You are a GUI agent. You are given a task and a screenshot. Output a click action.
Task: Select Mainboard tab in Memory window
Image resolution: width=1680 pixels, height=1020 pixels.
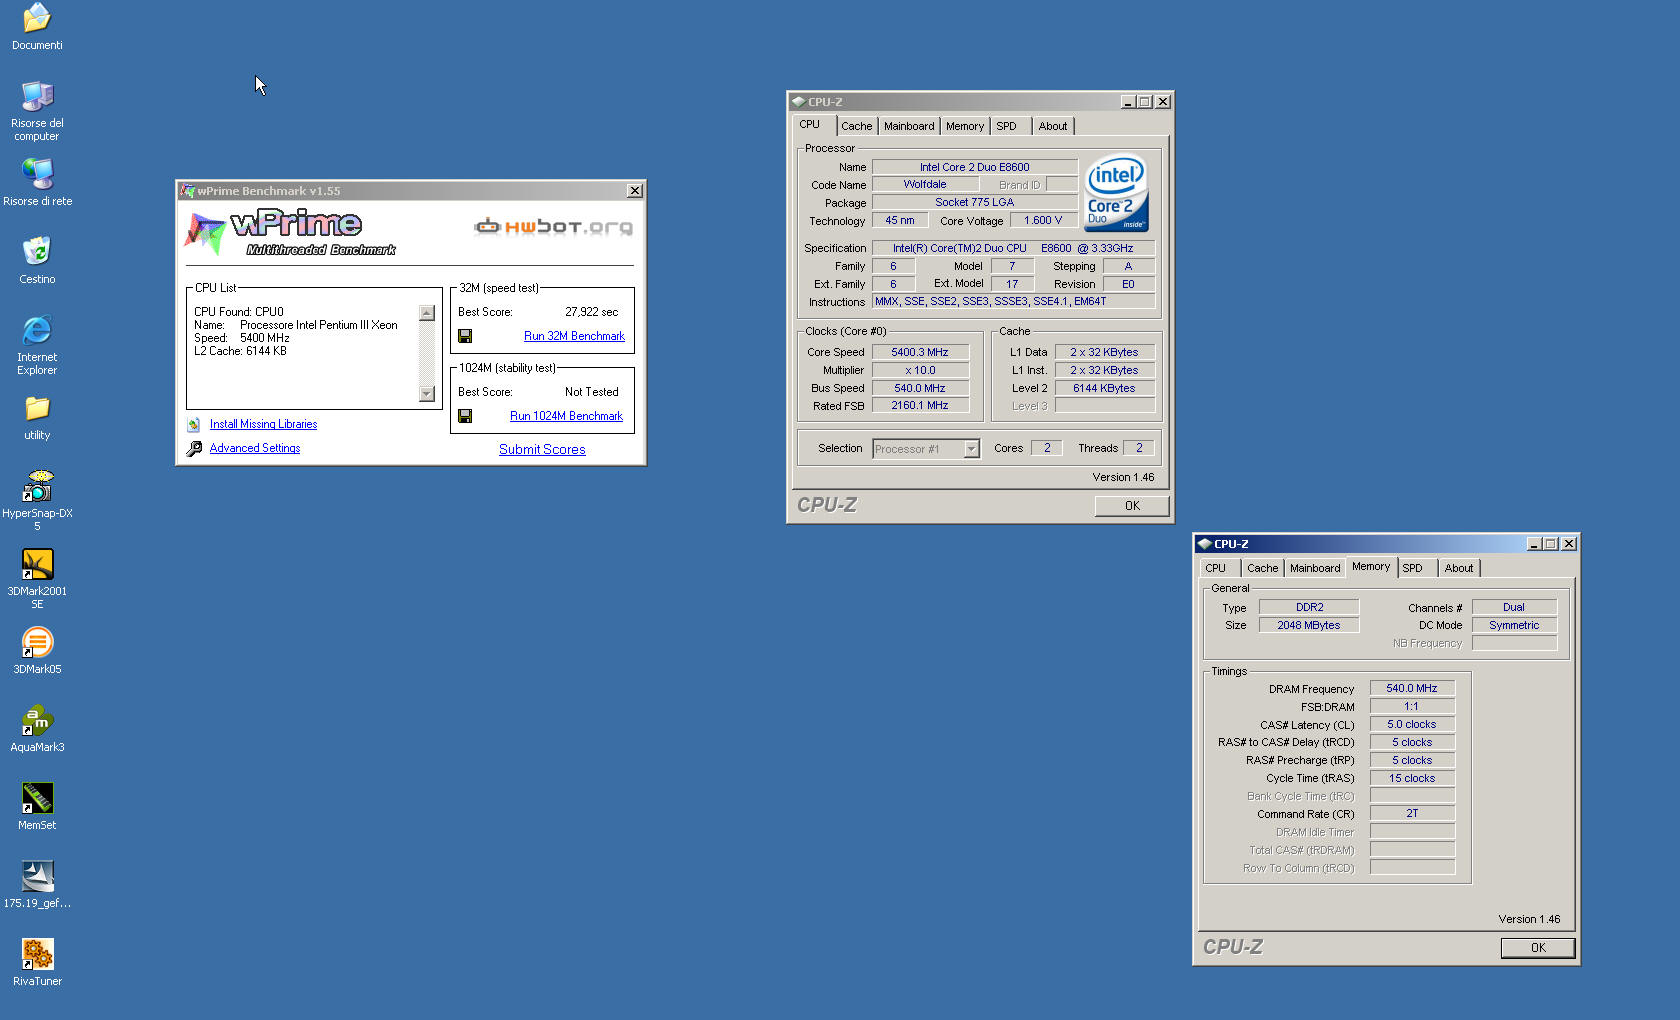coord(1315,568)
